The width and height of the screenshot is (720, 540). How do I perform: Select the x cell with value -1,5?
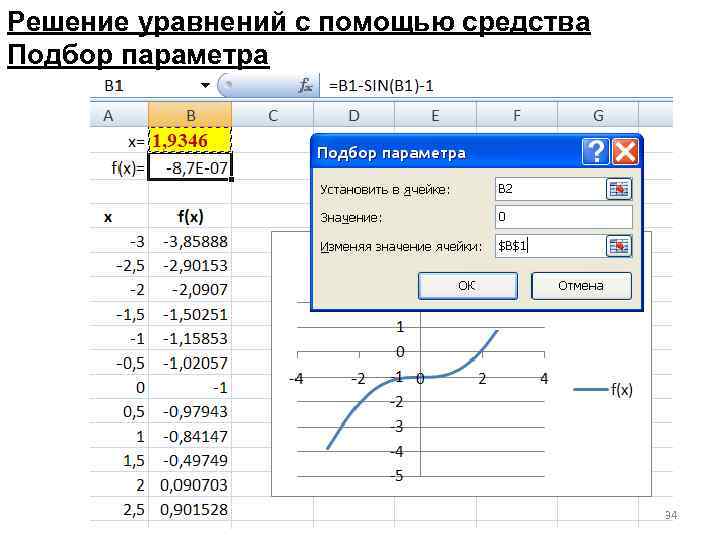coord(119,314)
